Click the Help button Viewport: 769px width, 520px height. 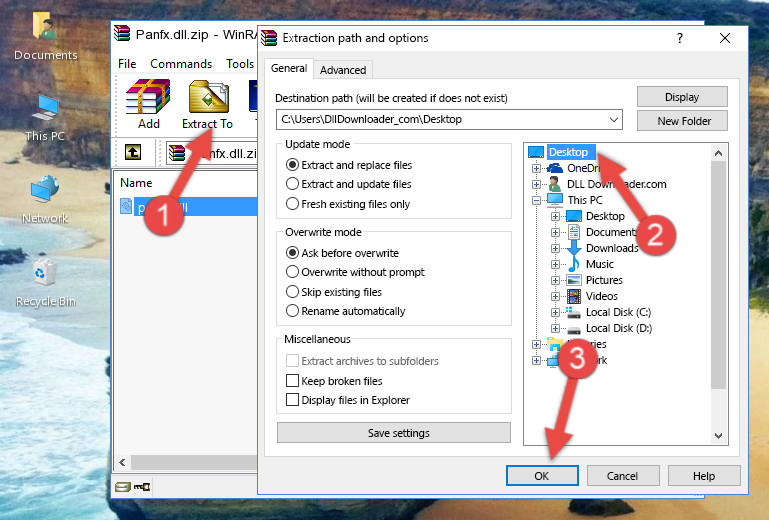coord(704,476)
